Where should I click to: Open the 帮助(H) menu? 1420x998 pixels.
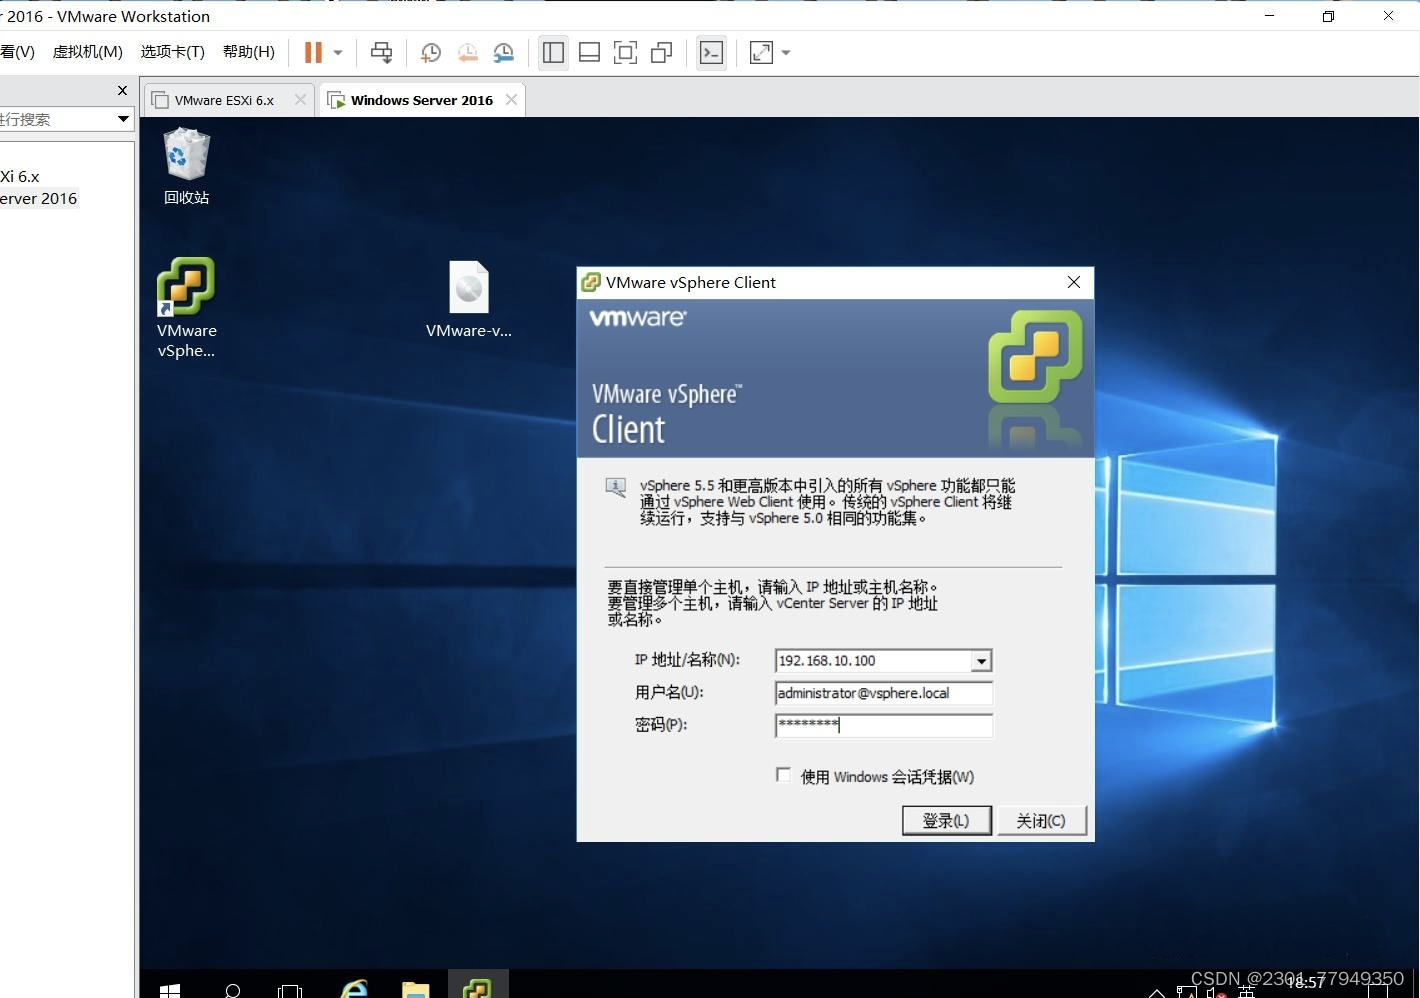pos(248,52)
